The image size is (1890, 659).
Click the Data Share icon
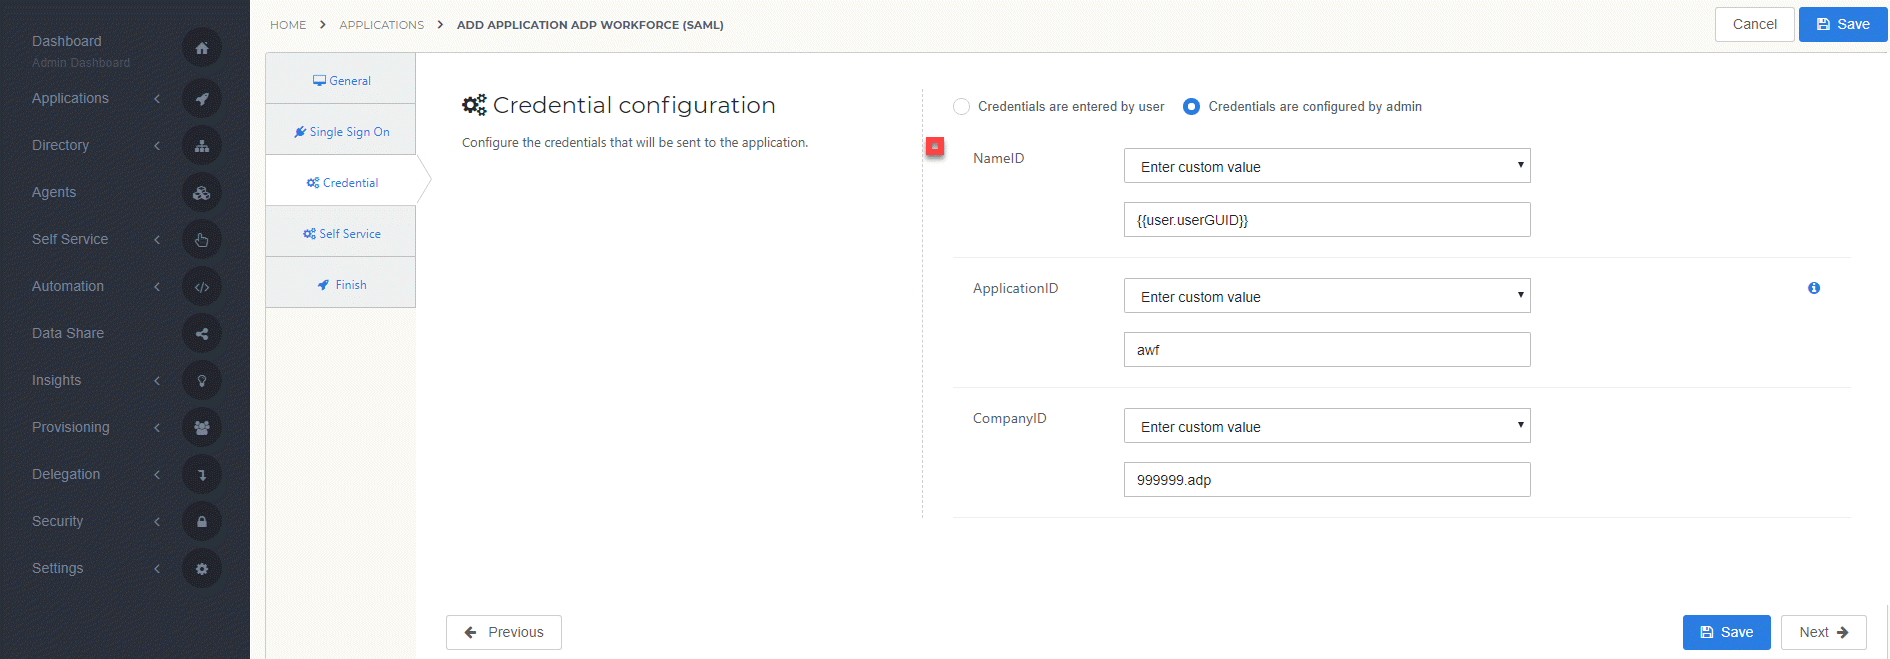coord(202,334)
